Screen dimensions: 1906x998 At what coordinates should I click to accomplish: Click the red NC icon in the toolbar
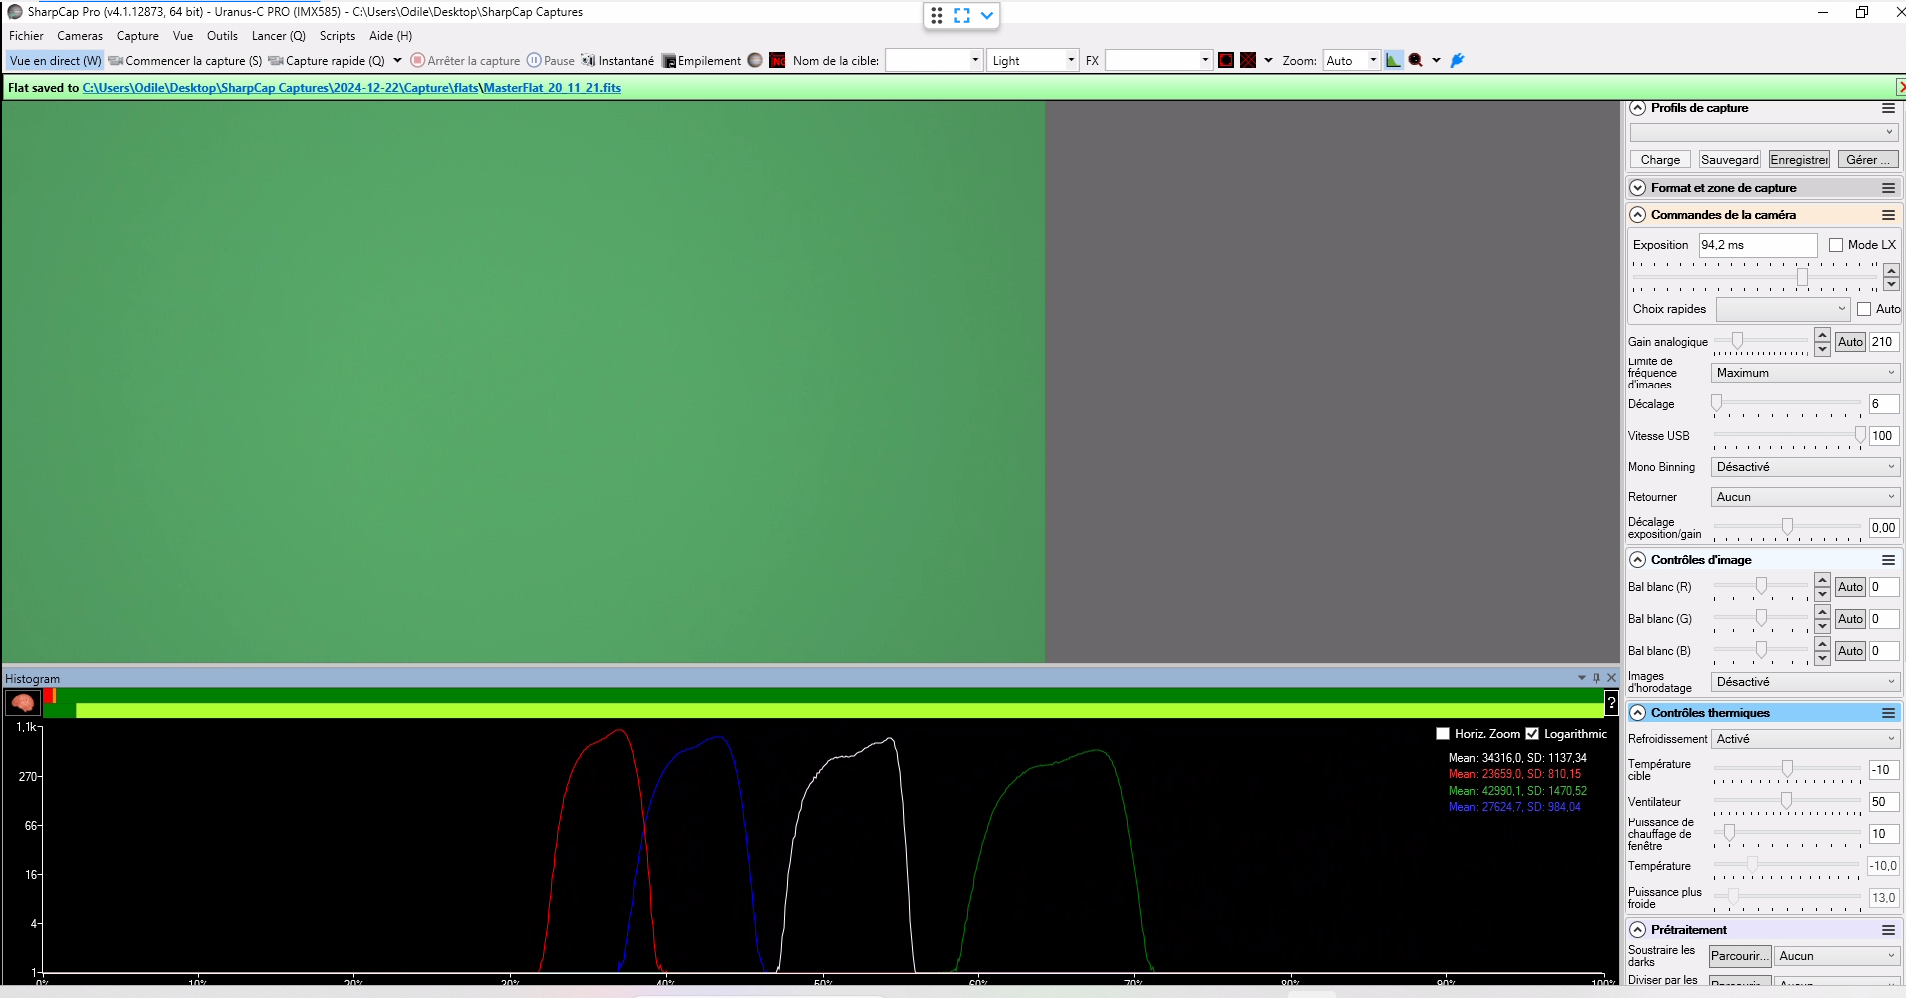tap(777, 61)
